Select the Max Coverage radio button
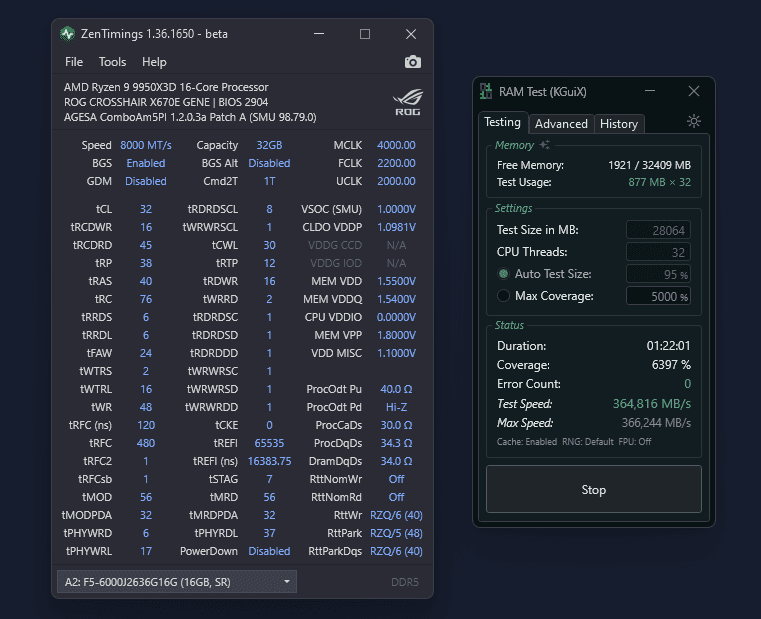Viewport: 761px width, 619px height. point(503,296)
